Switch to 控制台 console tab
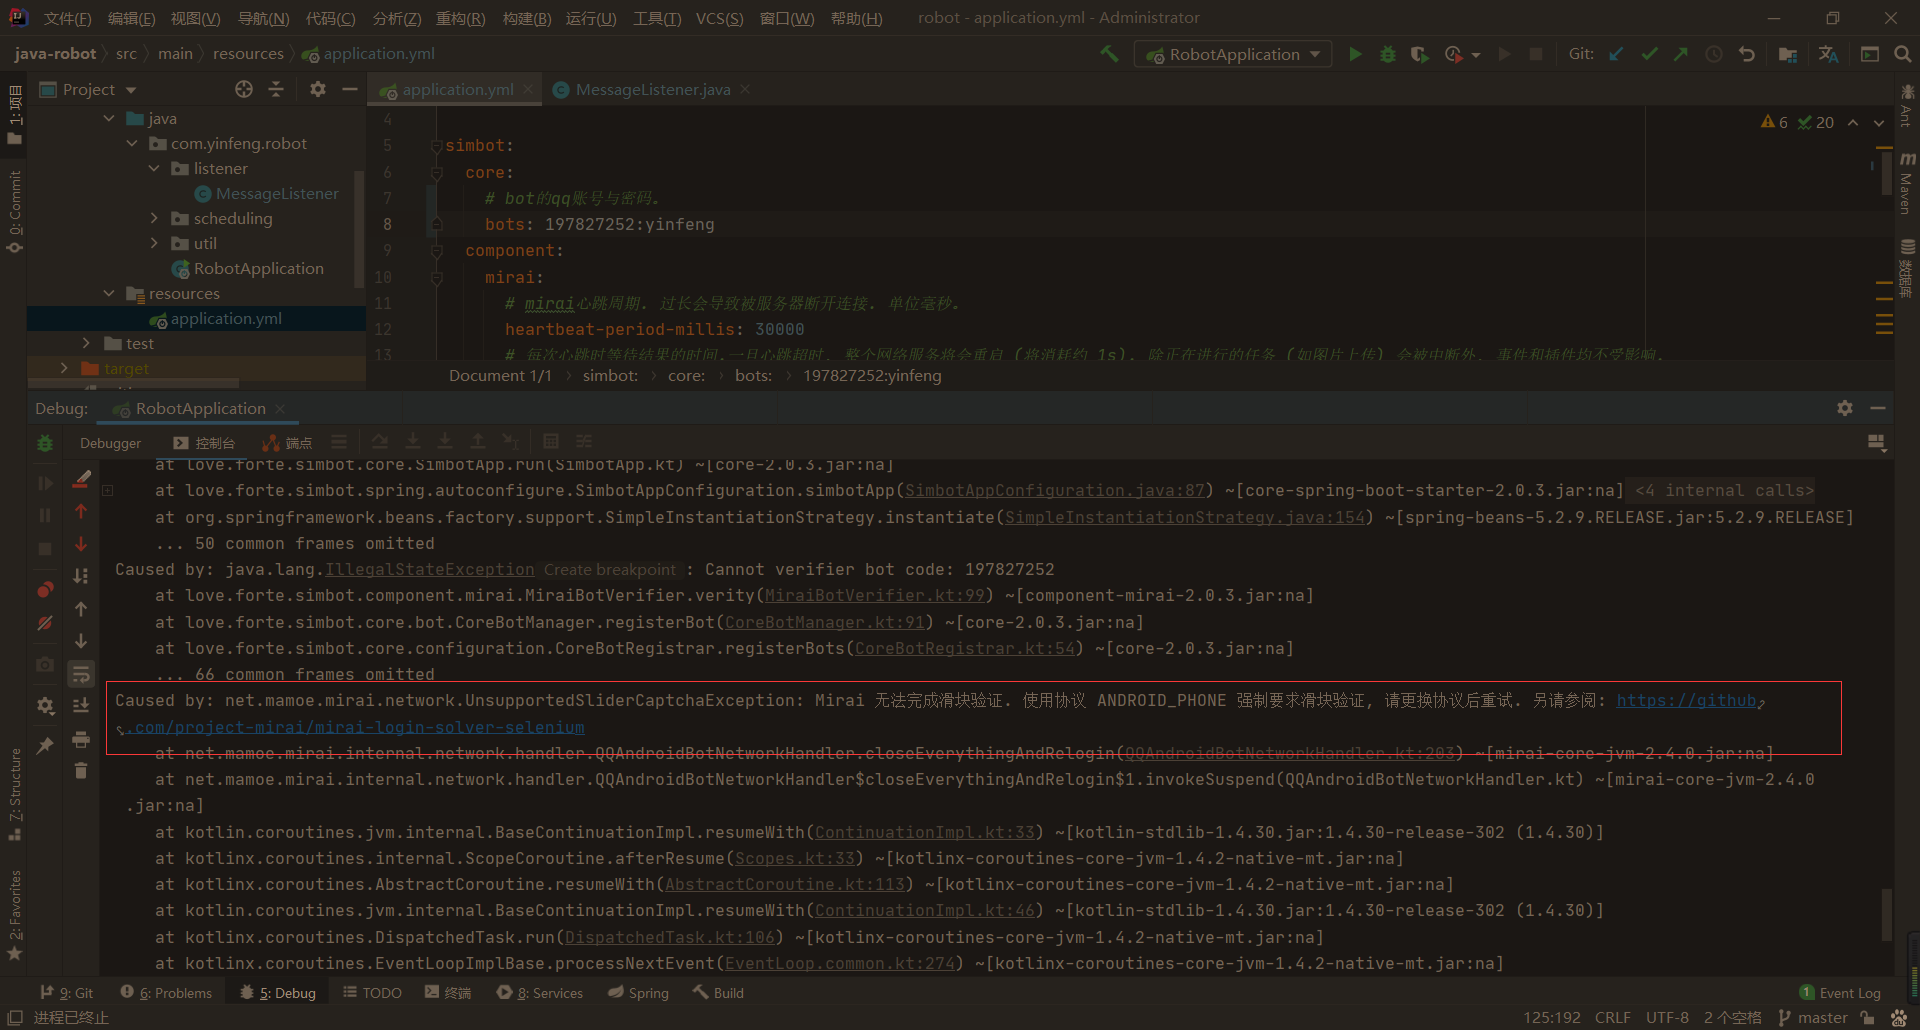 point(204,443)
